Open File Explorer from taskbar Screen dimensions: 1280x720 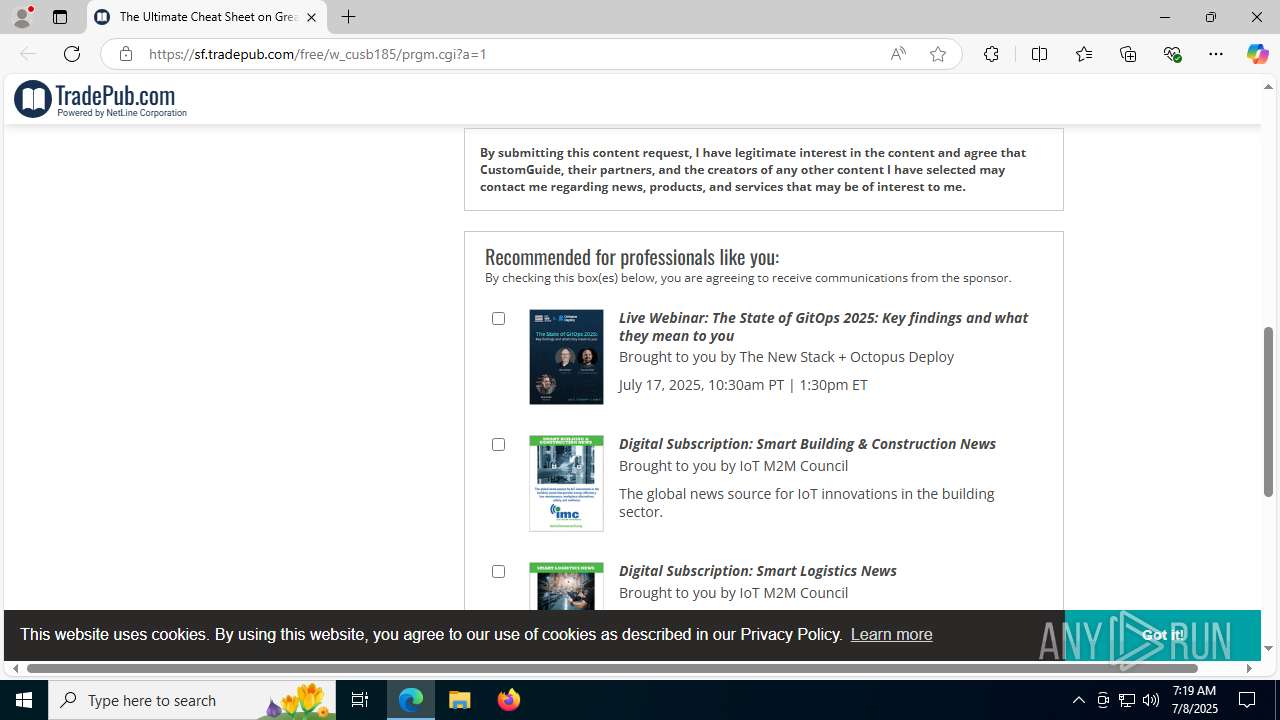coord(460,700)
